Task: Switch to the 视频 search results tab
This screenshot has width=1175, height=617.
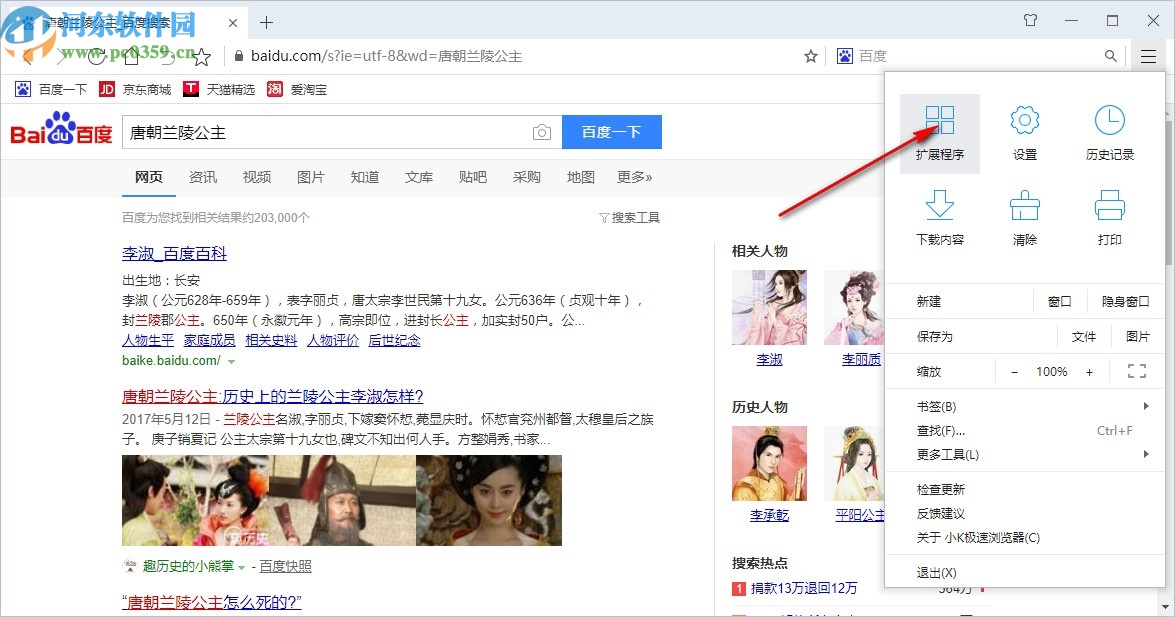Action: pyautogui.click(x=256, y=177)
